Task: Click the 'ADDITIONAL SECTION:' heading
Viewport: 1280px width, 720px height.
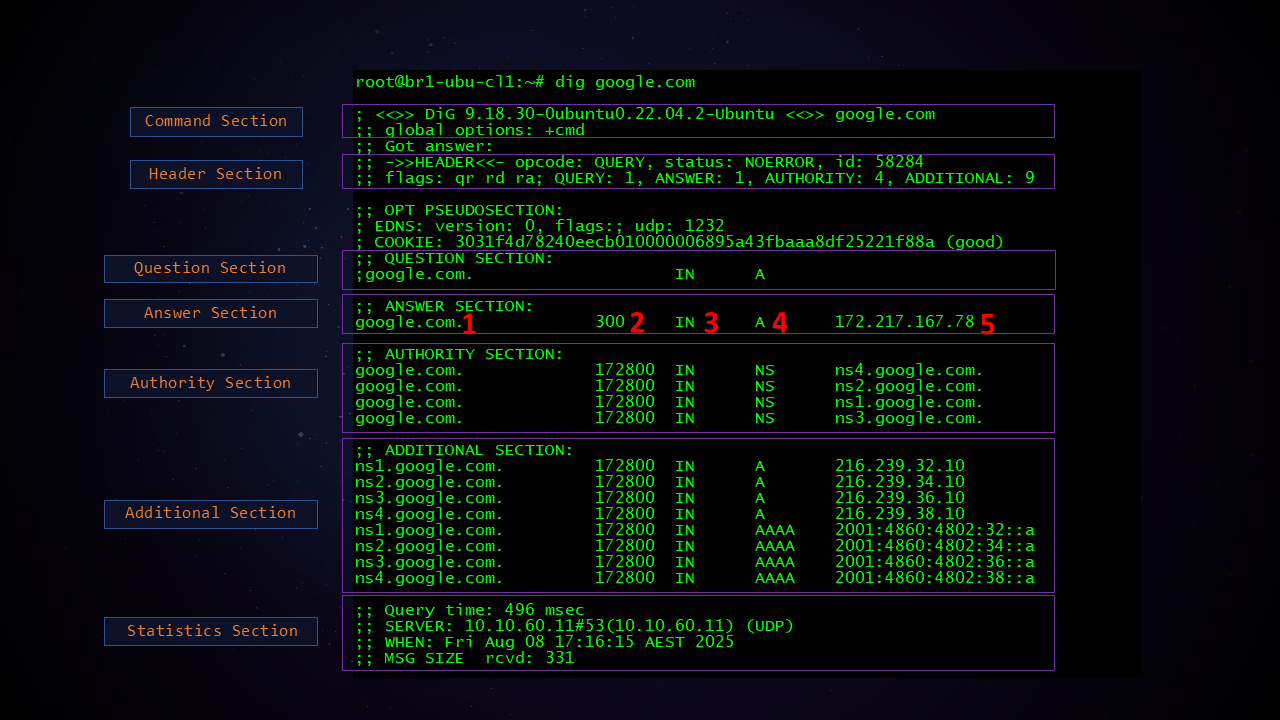Action: [x=465, y=450]
